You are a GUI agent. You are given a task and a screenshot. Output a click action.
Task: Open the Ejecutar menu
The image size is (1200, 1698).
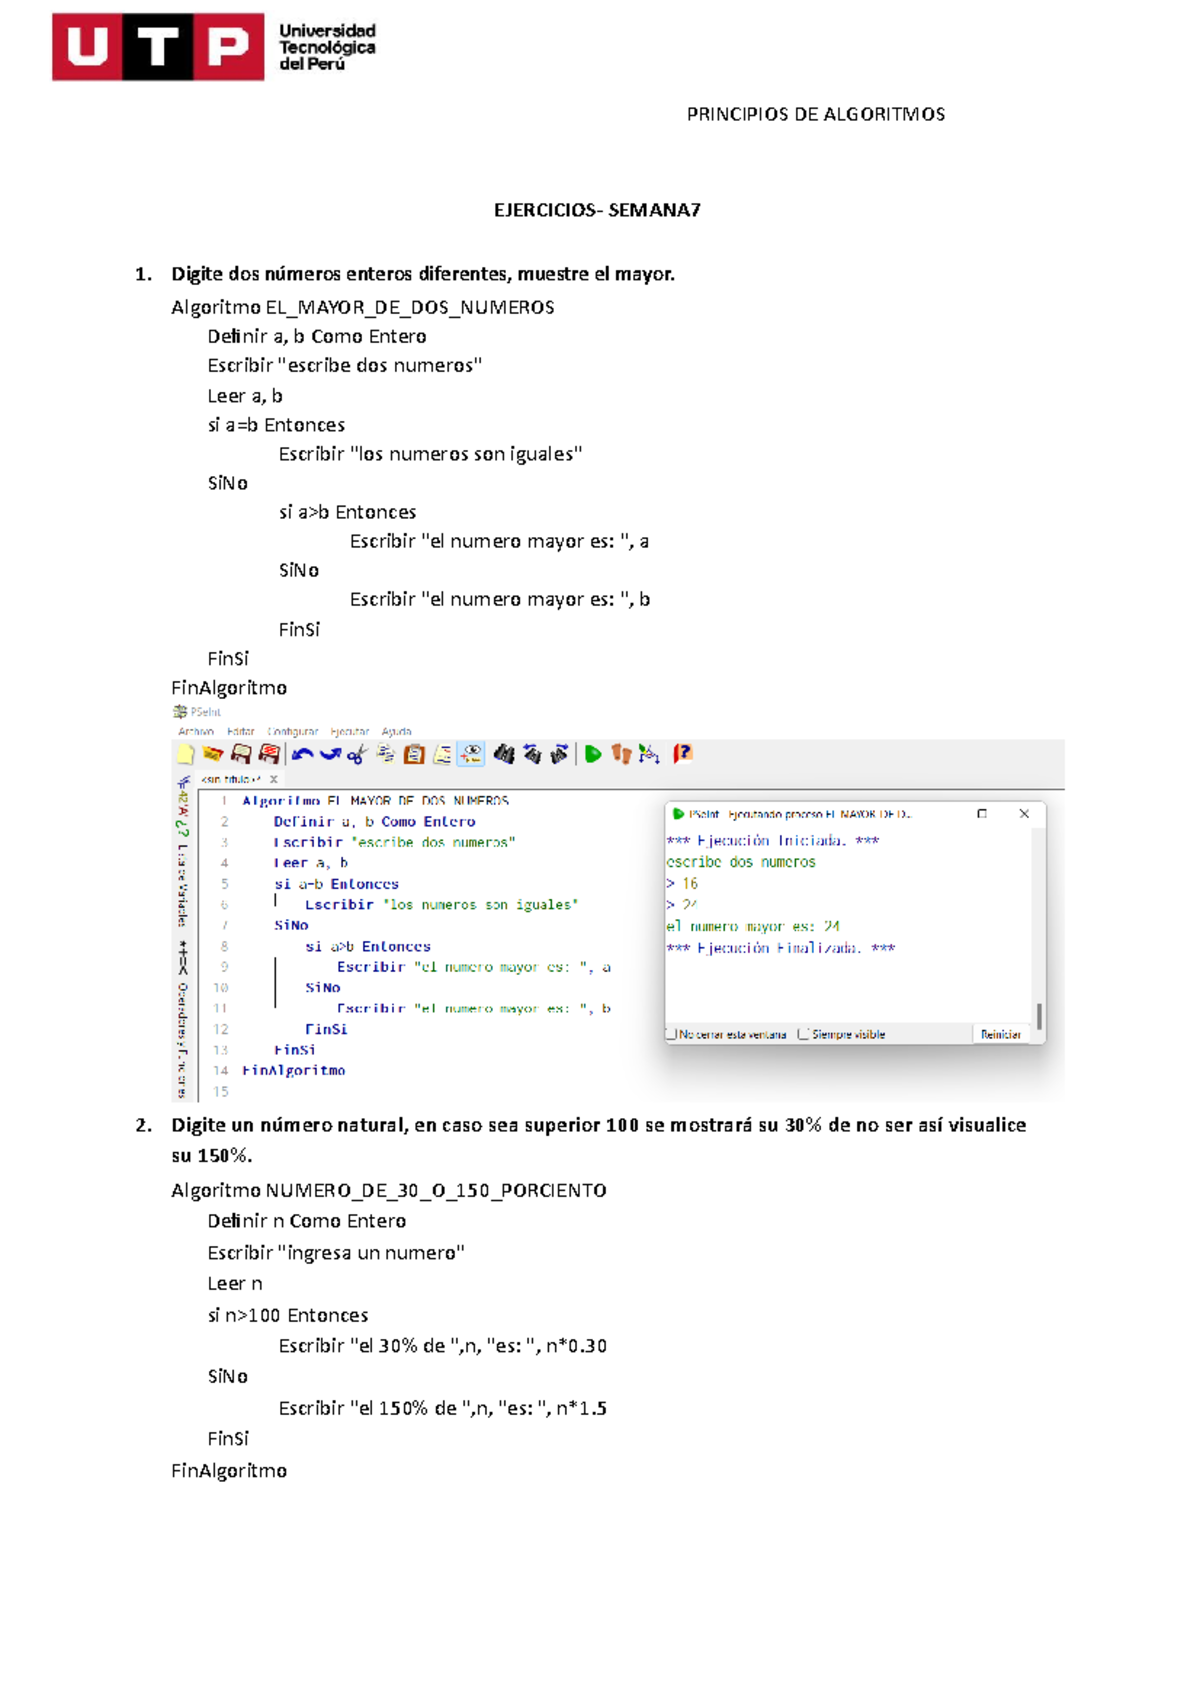[x=350, y=731]
